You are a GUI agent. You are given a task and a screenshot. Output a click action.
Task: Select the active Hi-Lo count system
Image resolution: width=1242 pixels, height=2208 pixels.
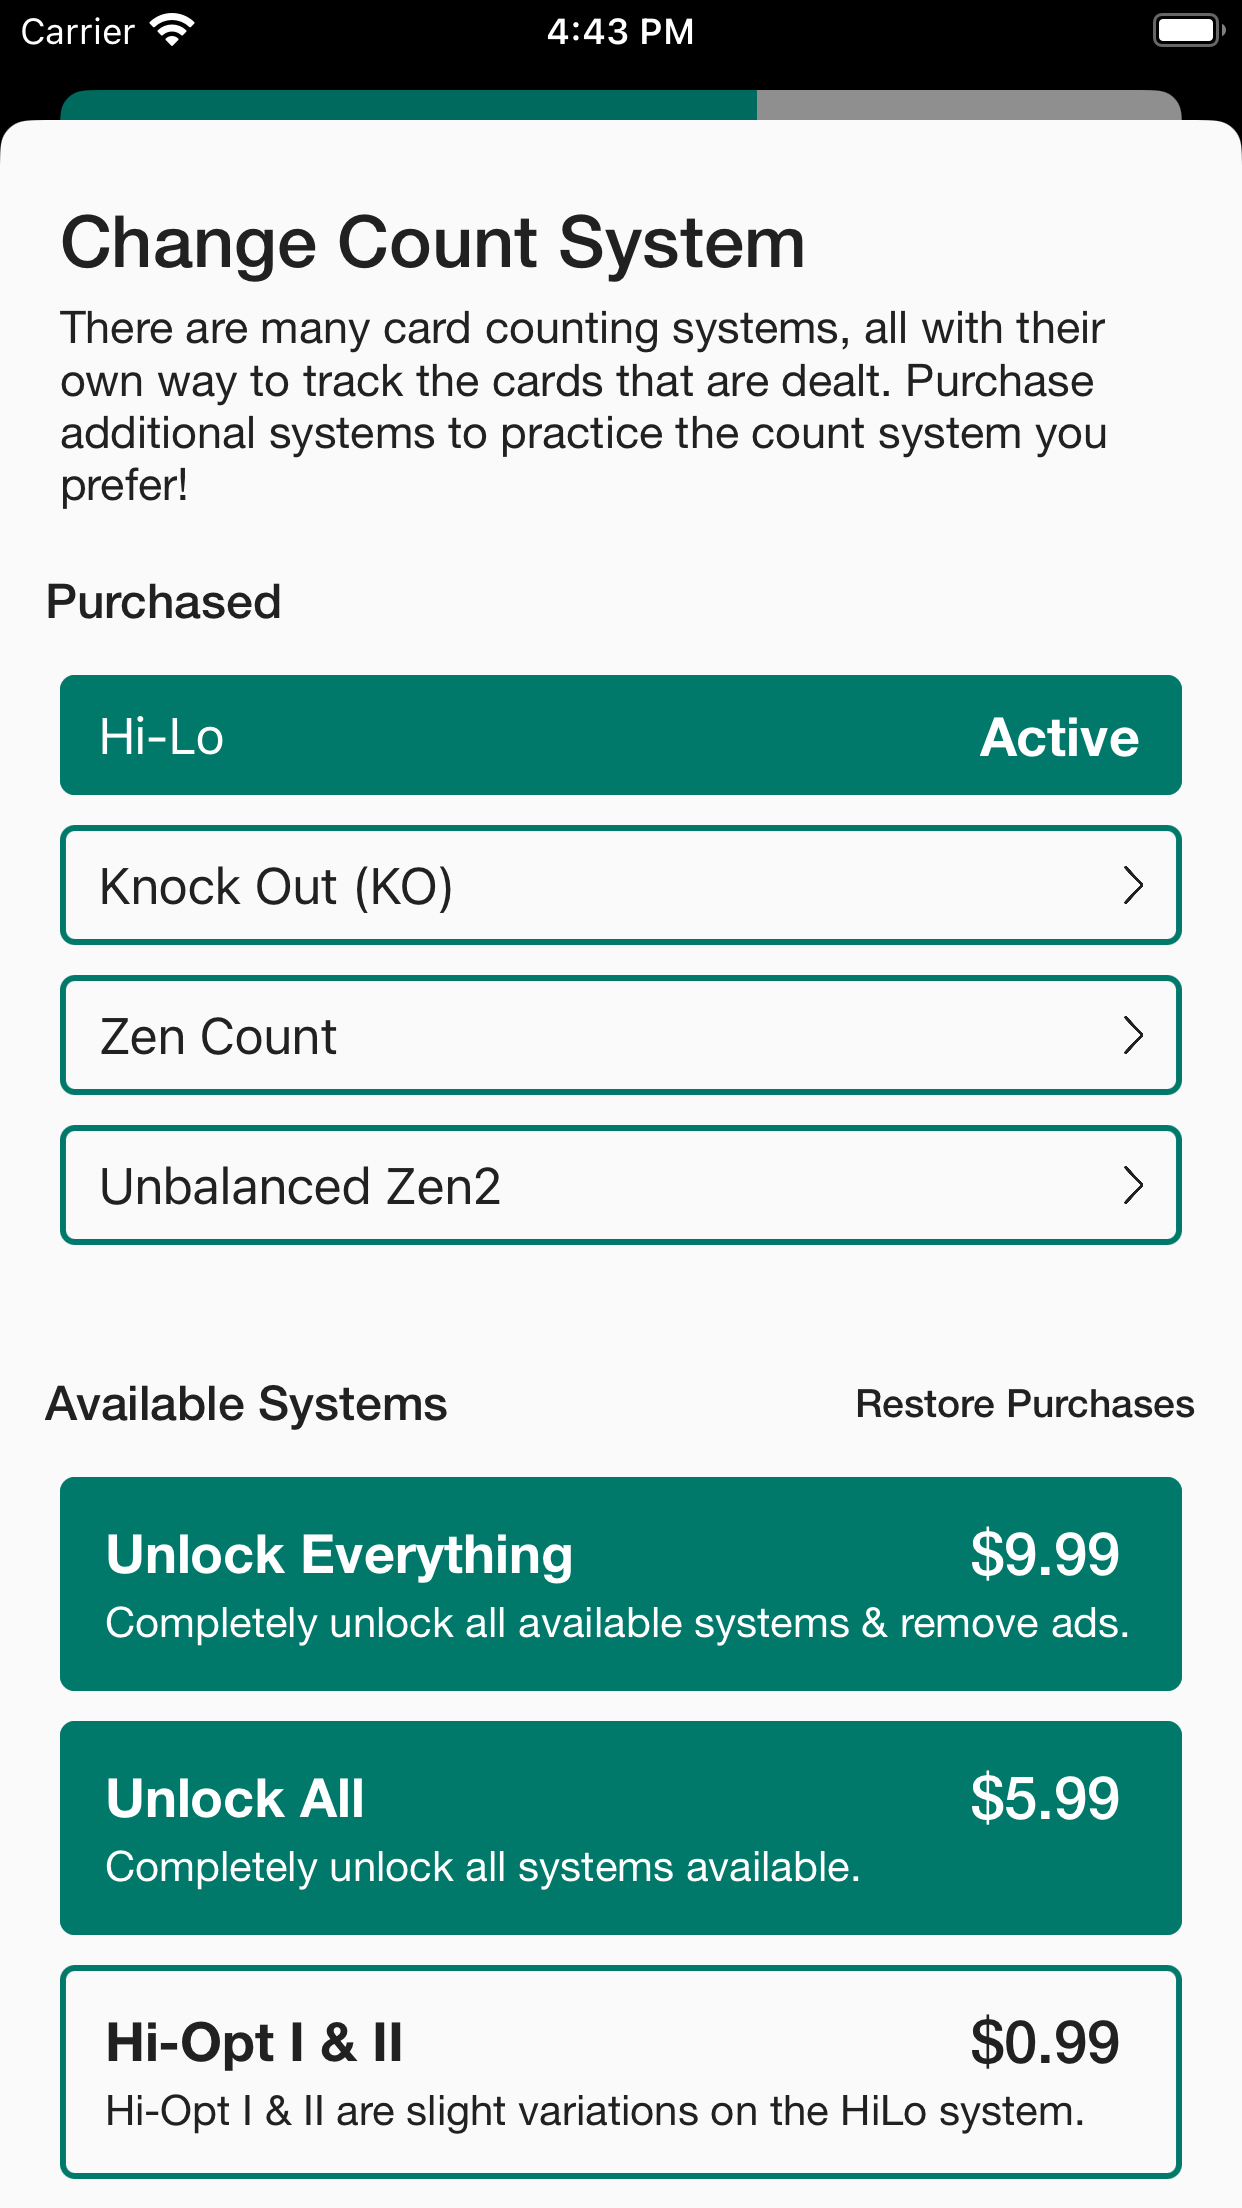(620, 735)
